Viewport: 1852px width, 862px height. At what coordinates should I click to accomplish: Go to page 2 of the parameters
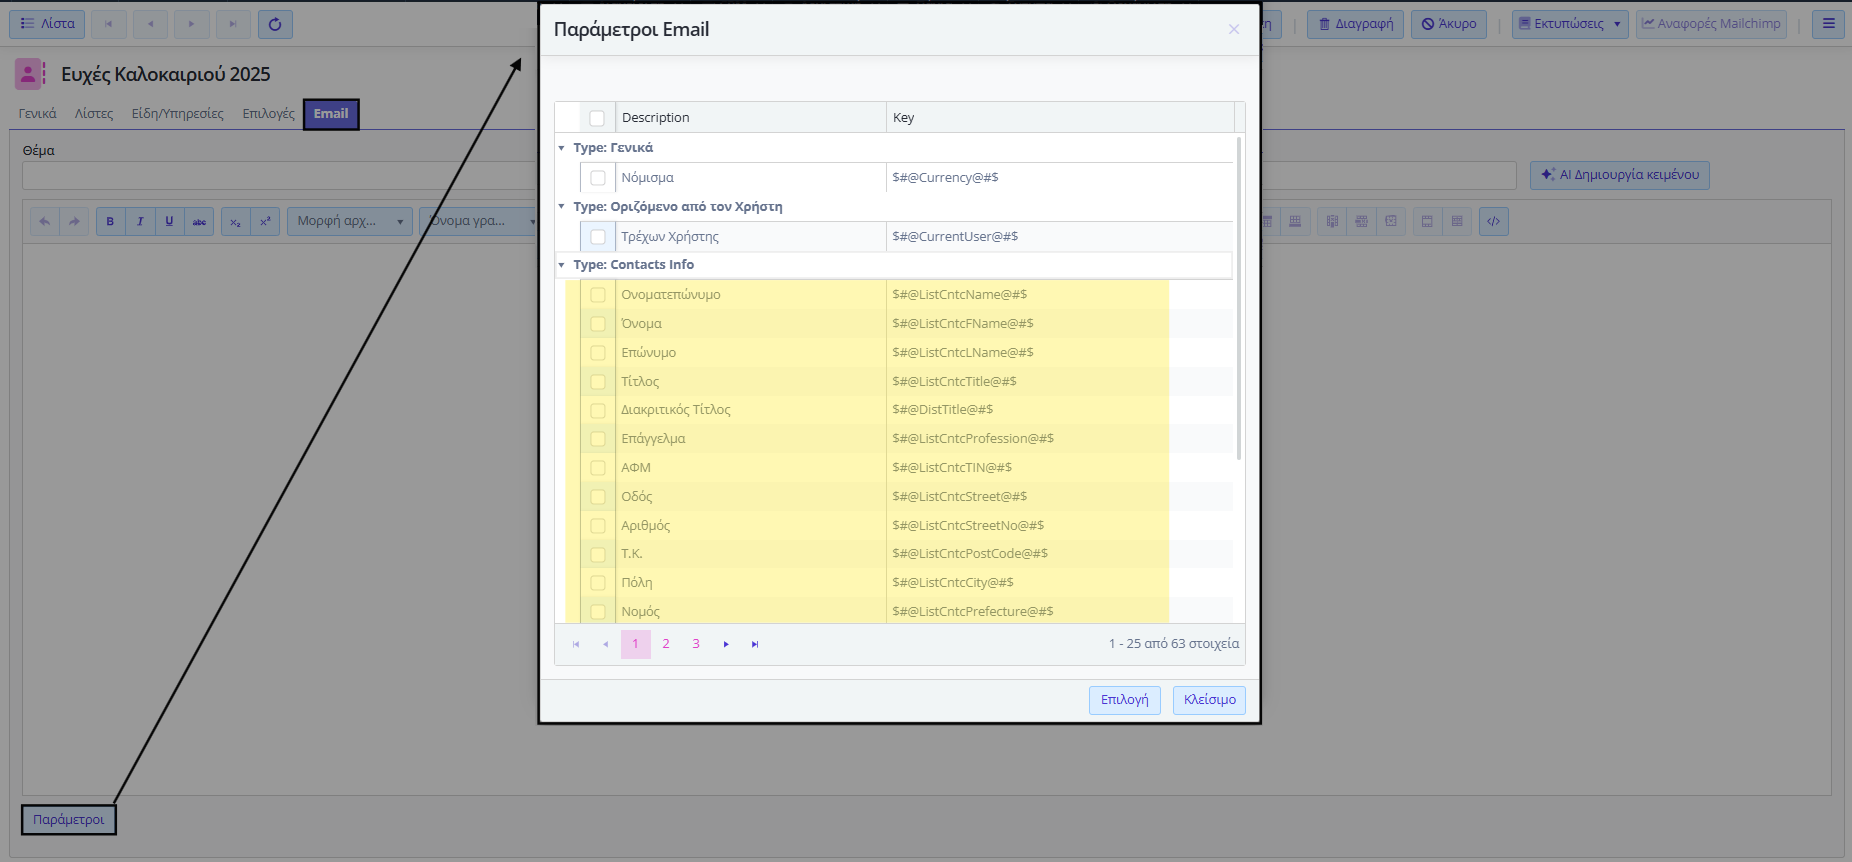pyautogui.click(x=666, y=644)
